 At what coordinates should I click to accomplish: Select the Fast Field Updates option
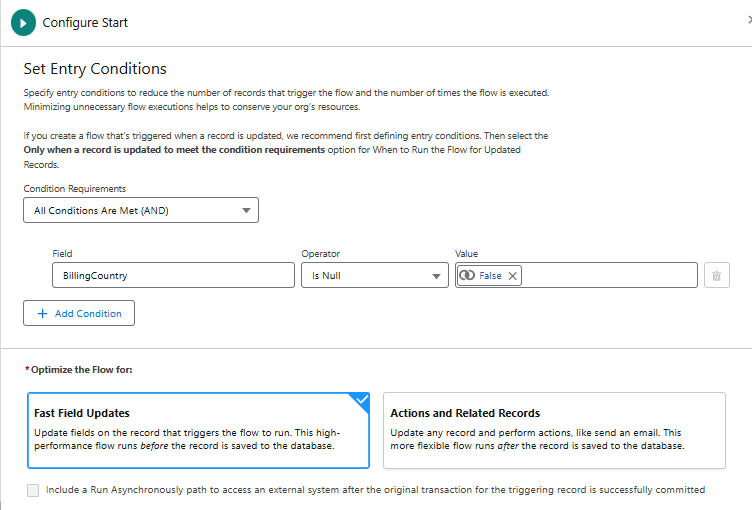point(199,430)
